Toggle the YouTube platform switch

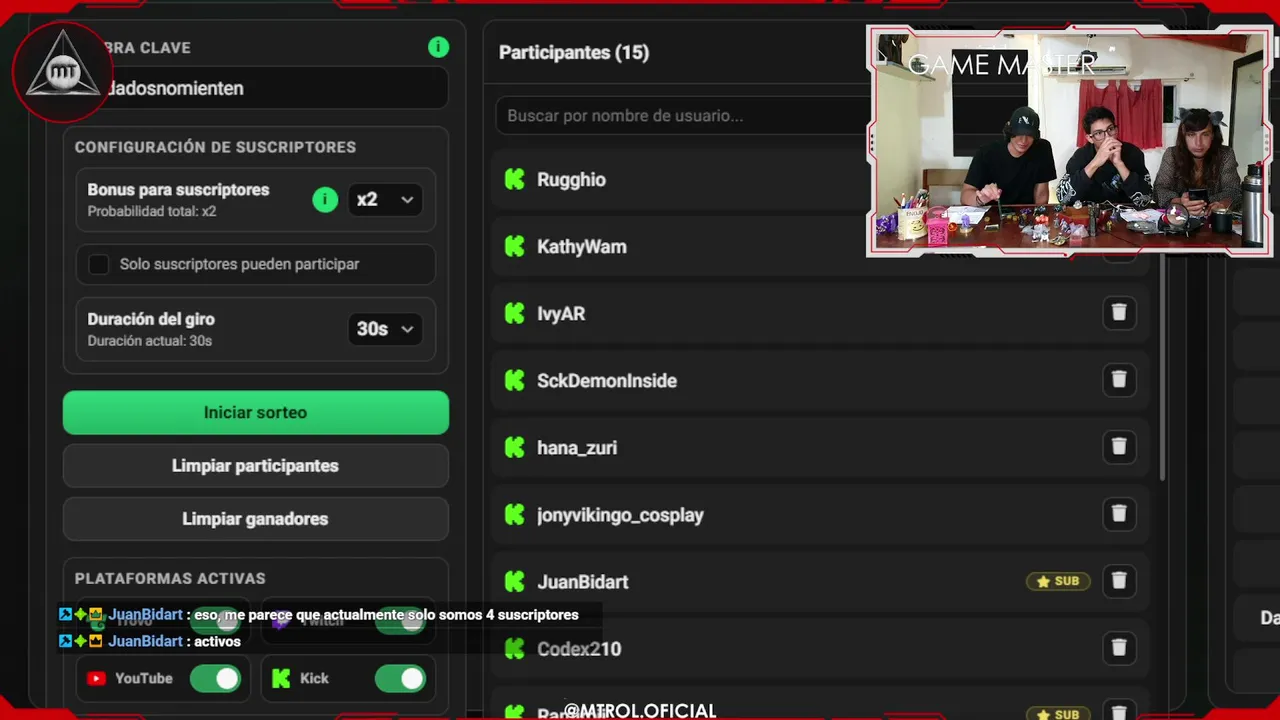tap(215, 678)
